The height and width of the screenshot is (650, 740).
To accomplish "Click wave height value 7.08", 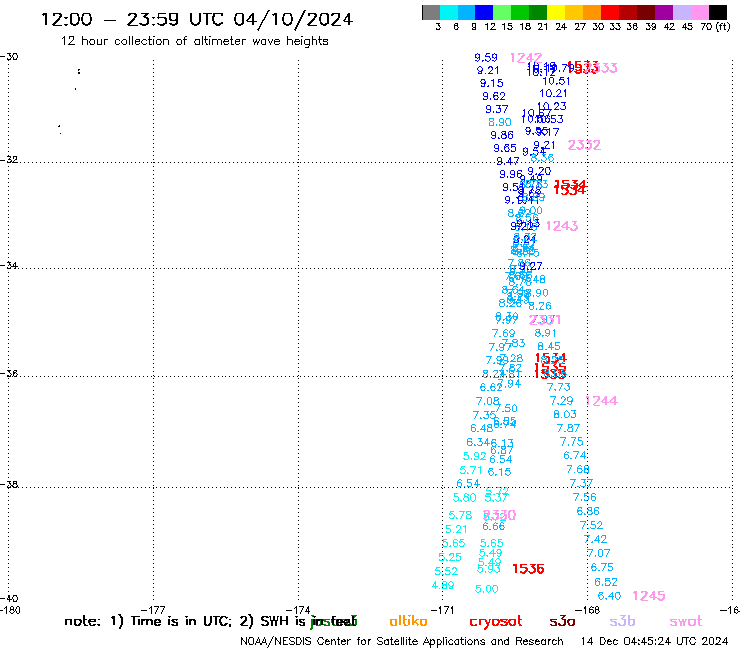I will [x=488, y=401].
